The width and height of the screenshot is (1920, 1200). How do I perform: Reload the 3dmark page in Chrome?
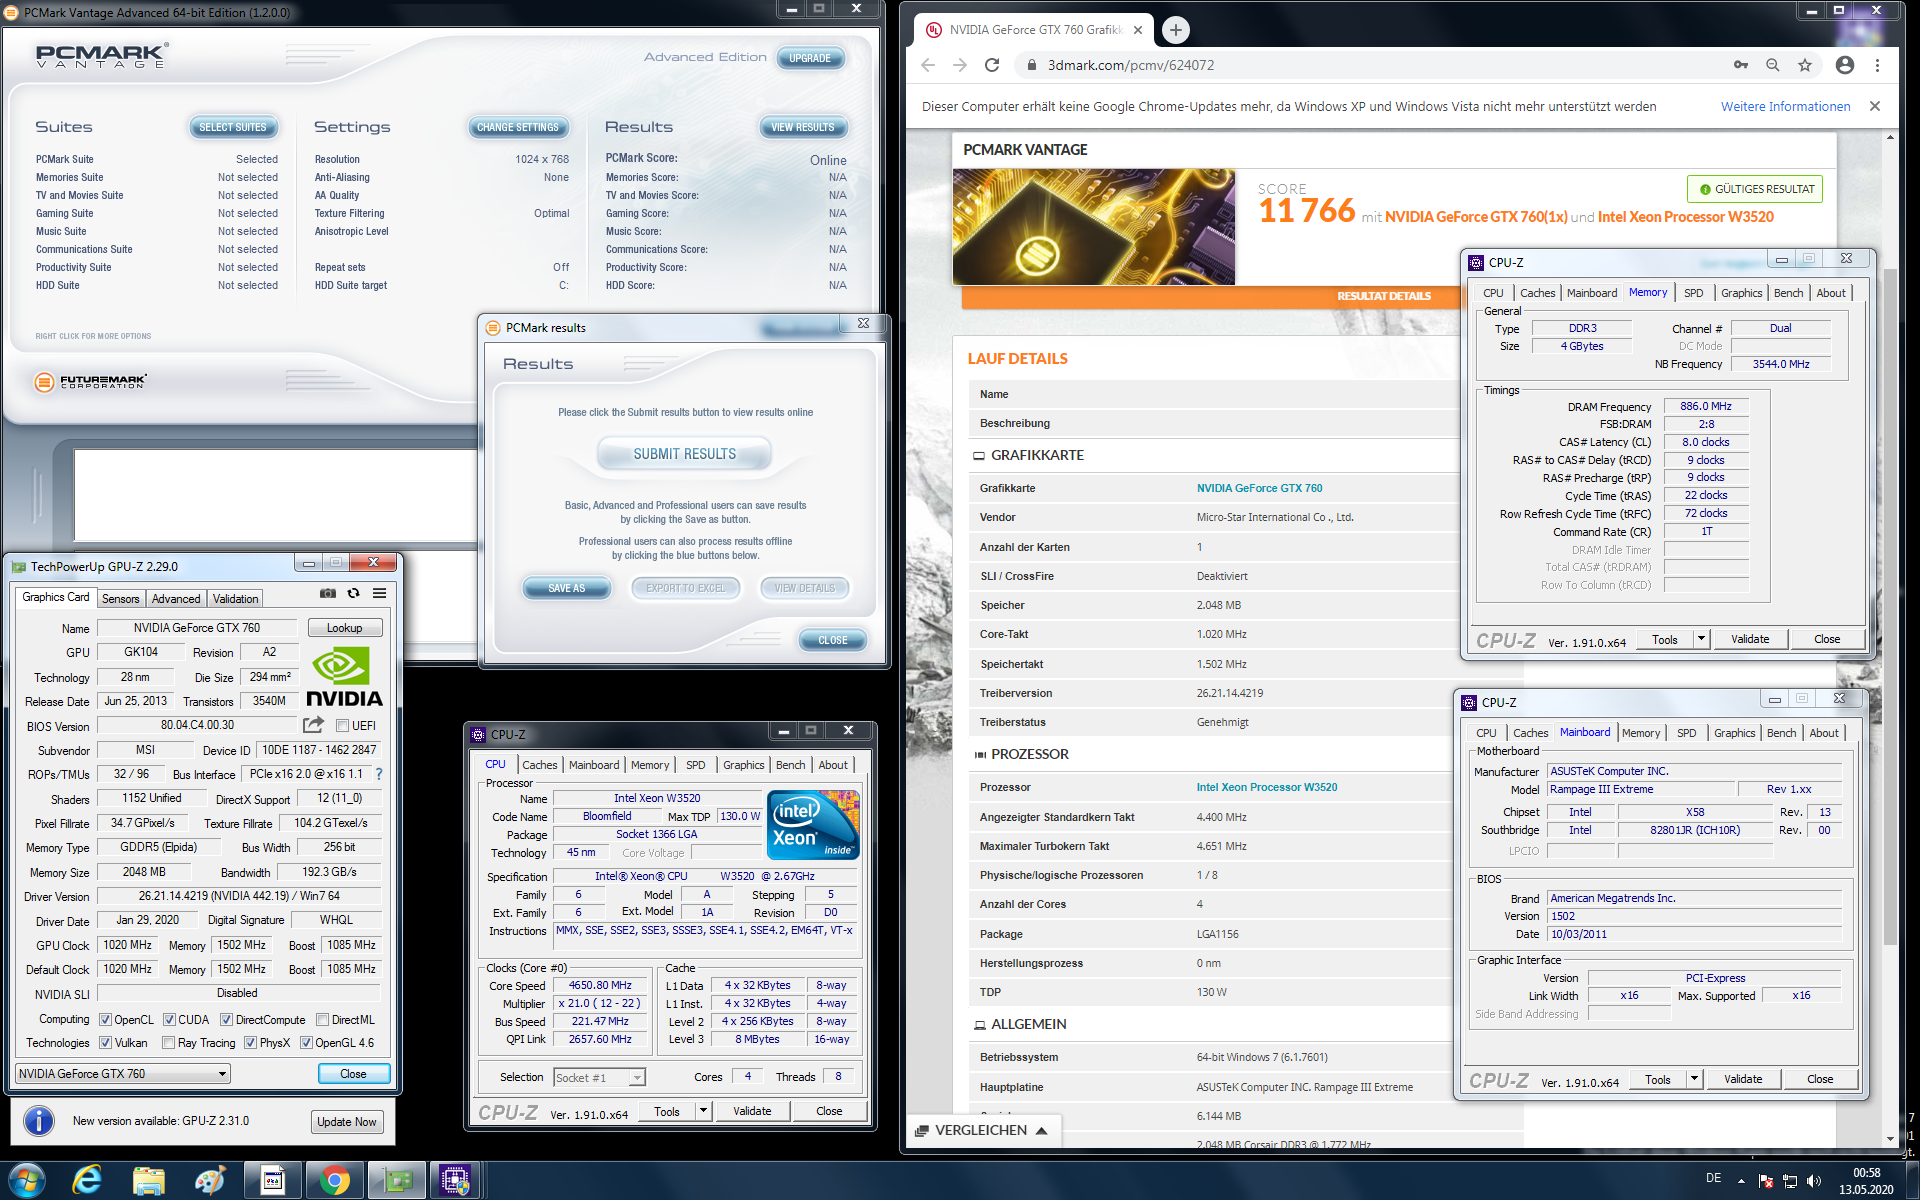pos(992,65)
